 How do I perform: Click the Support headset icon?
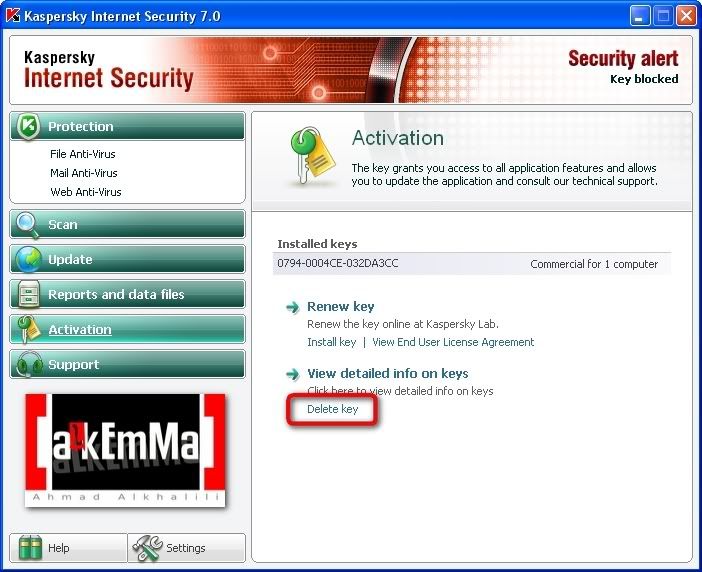pyautogui.click(x=28, y=364)
